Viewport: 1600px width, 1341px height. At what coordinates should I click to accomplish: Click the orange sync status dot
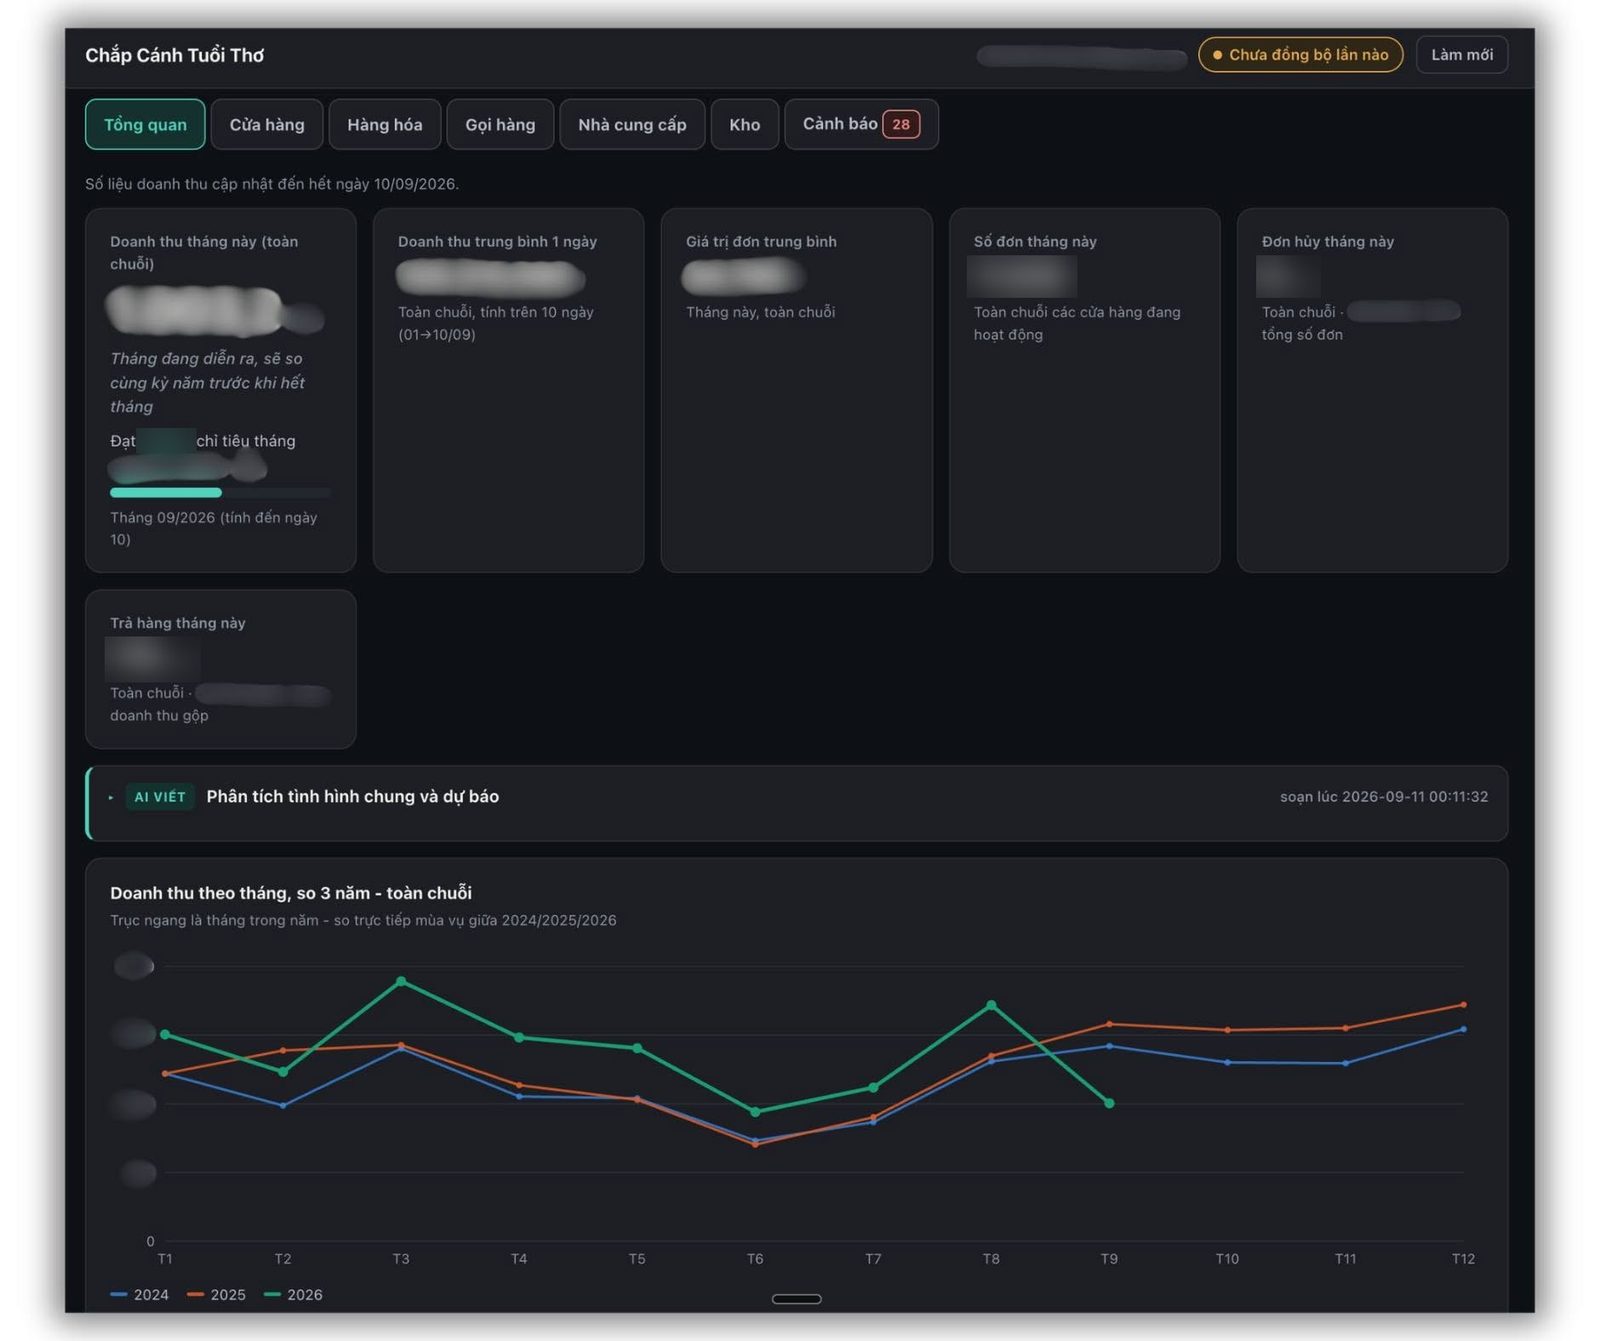coord(1217,55)
